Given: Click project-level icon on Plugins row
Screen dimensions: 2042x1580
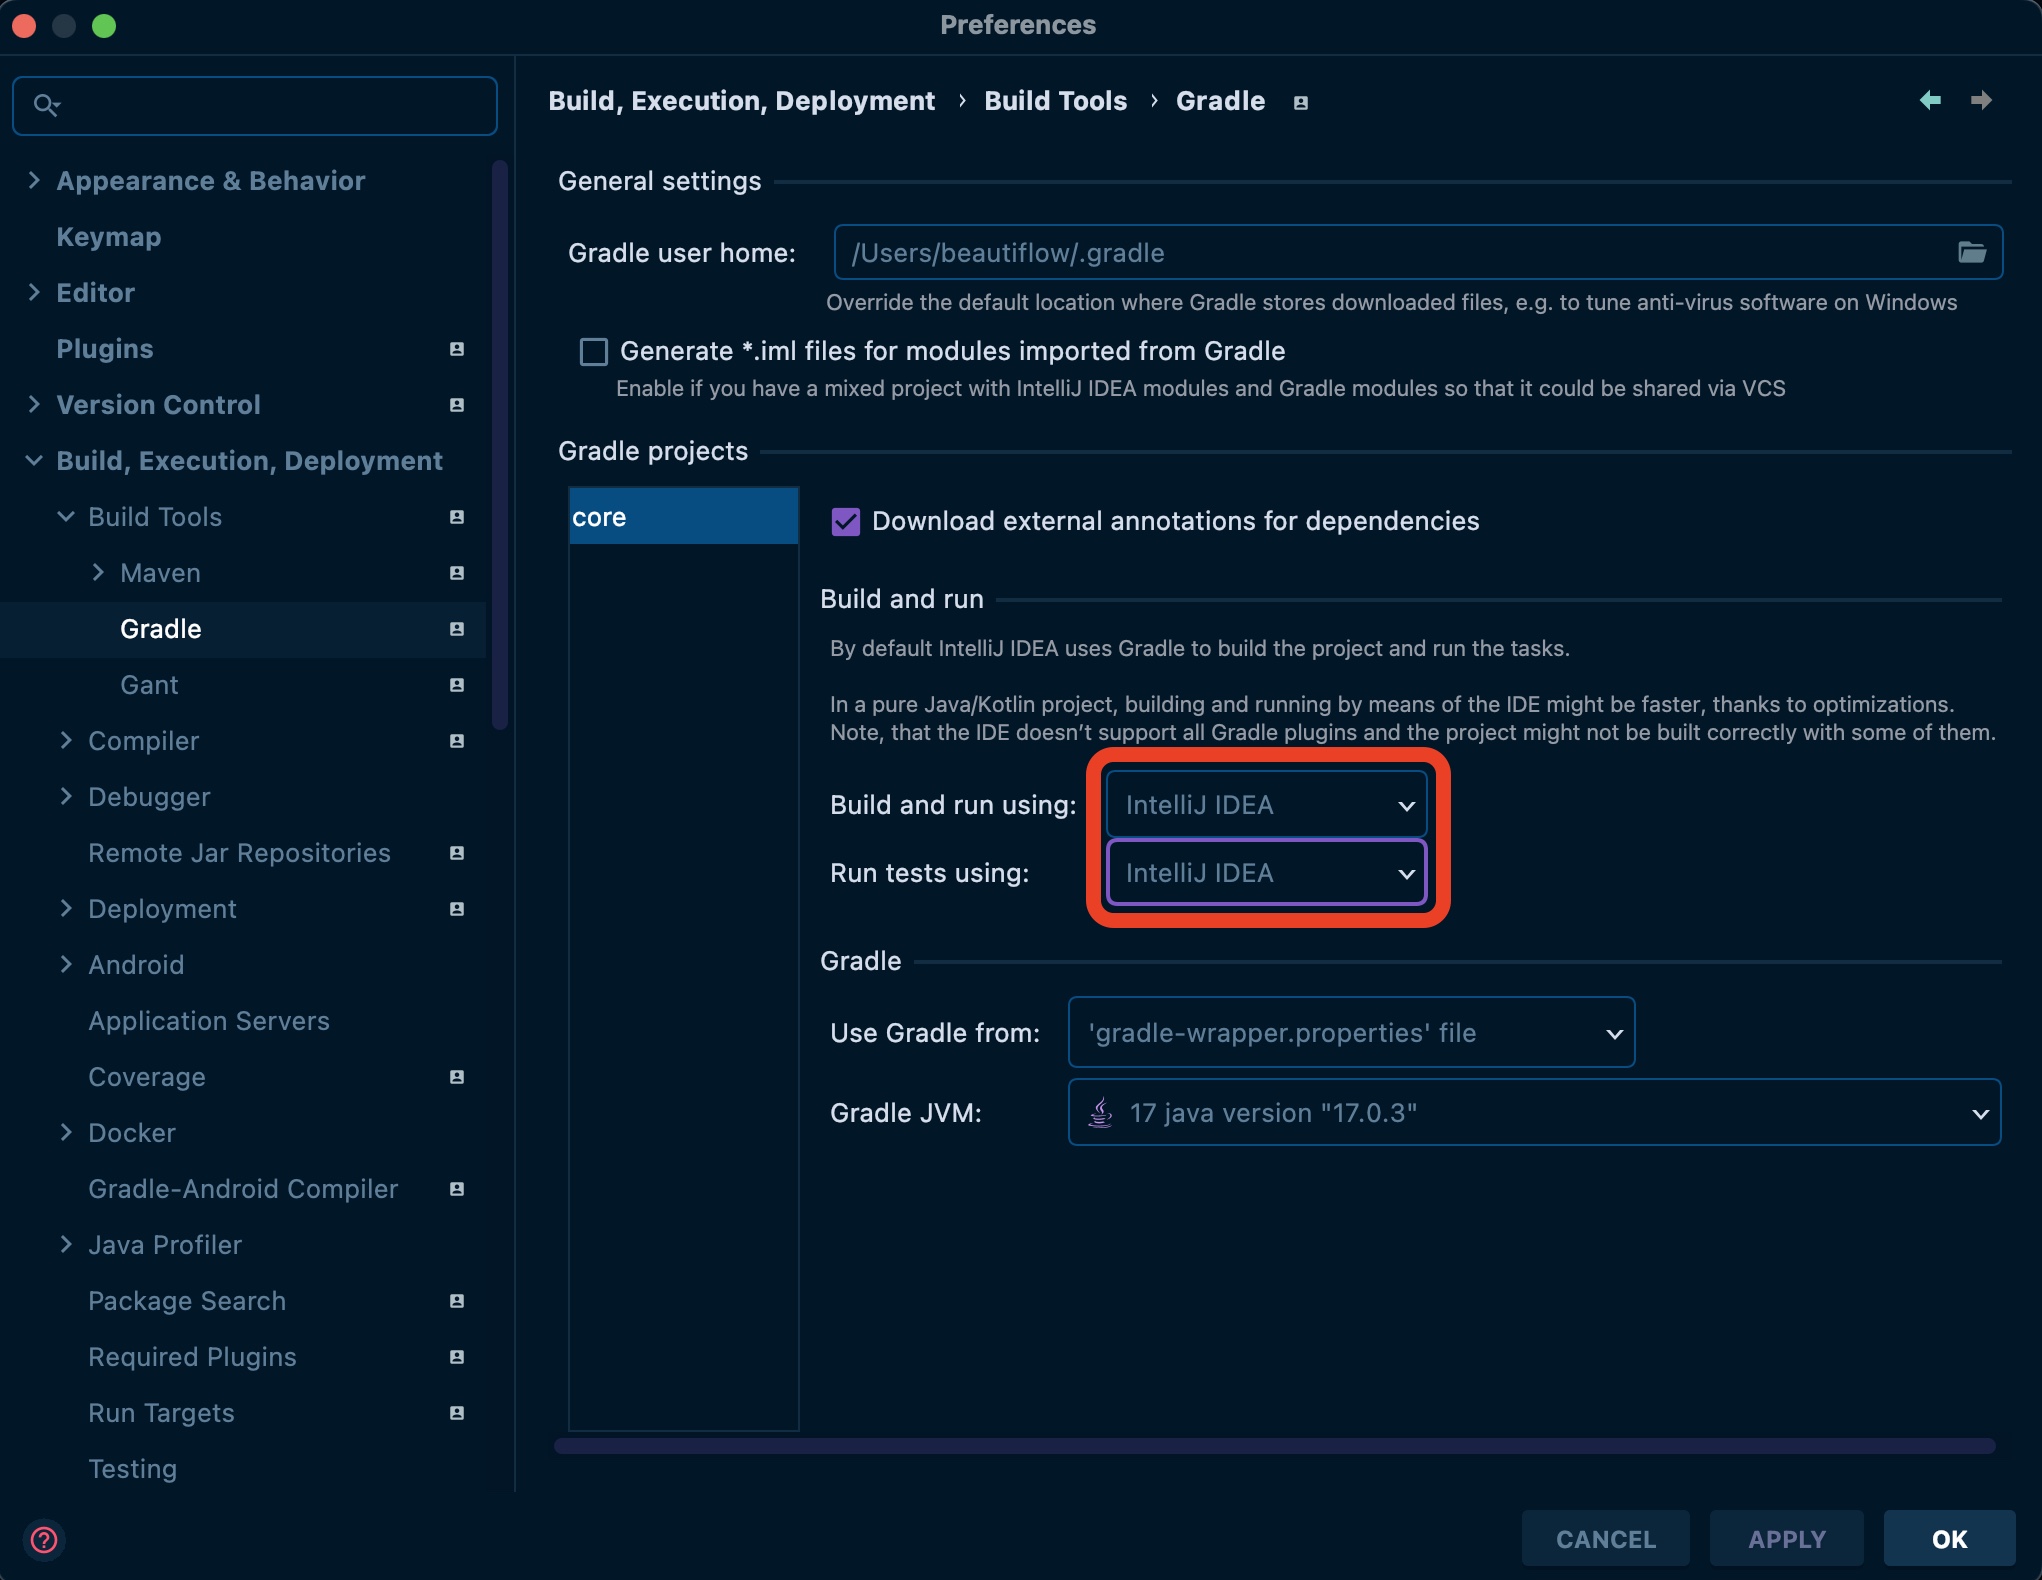Looking at the screenshot, I should (457, 349).
